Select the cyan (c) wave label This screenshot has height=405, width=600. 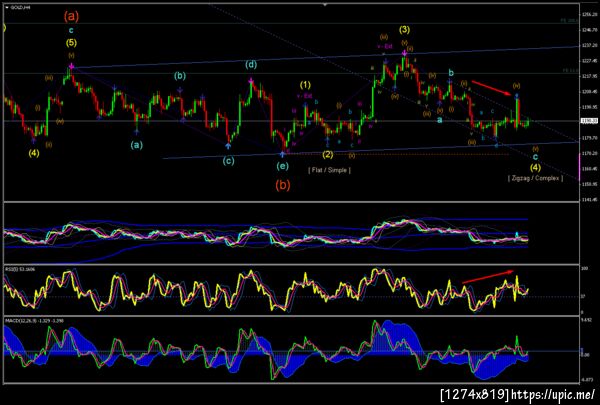click(228, 161)
